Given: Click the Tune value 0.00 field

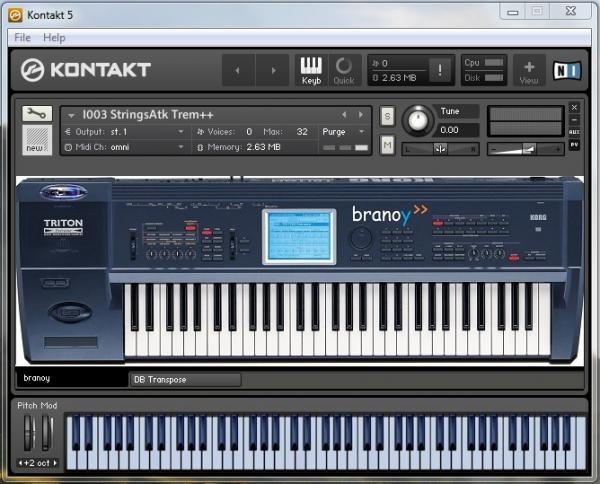Looking at the screenshot, I should click(456, 130).
